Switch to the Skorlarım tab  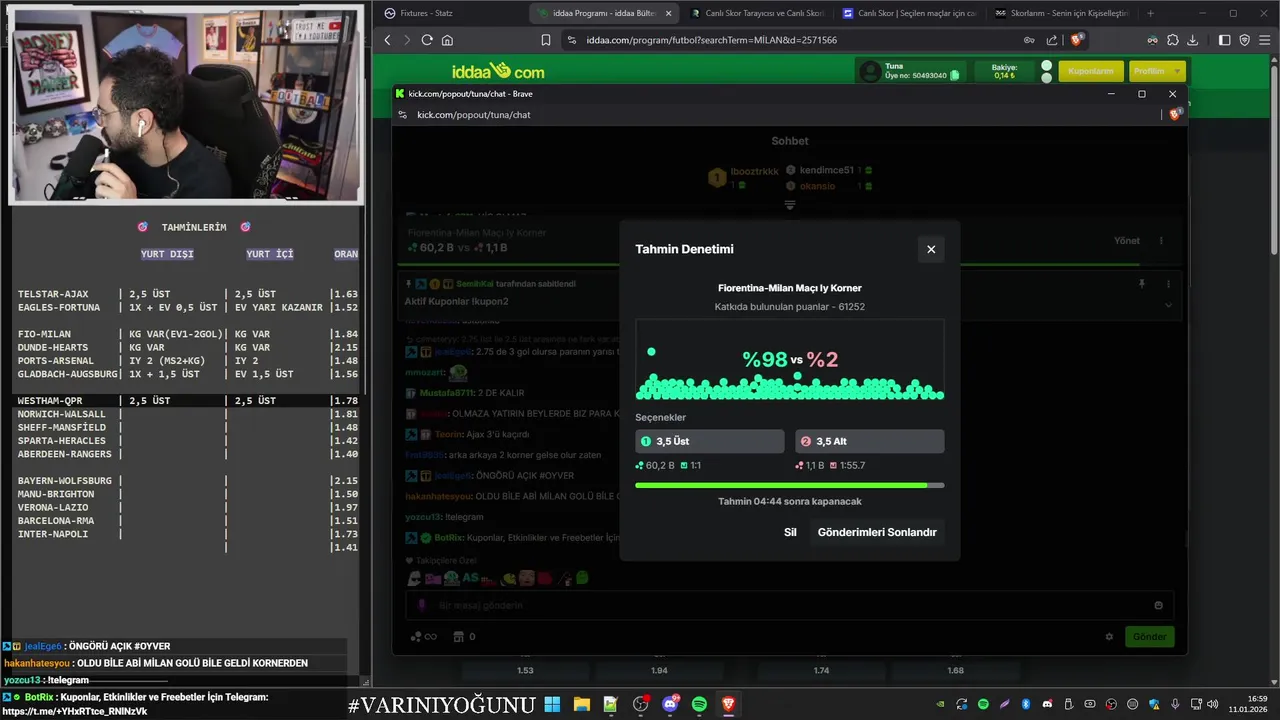click(1061, 13)
